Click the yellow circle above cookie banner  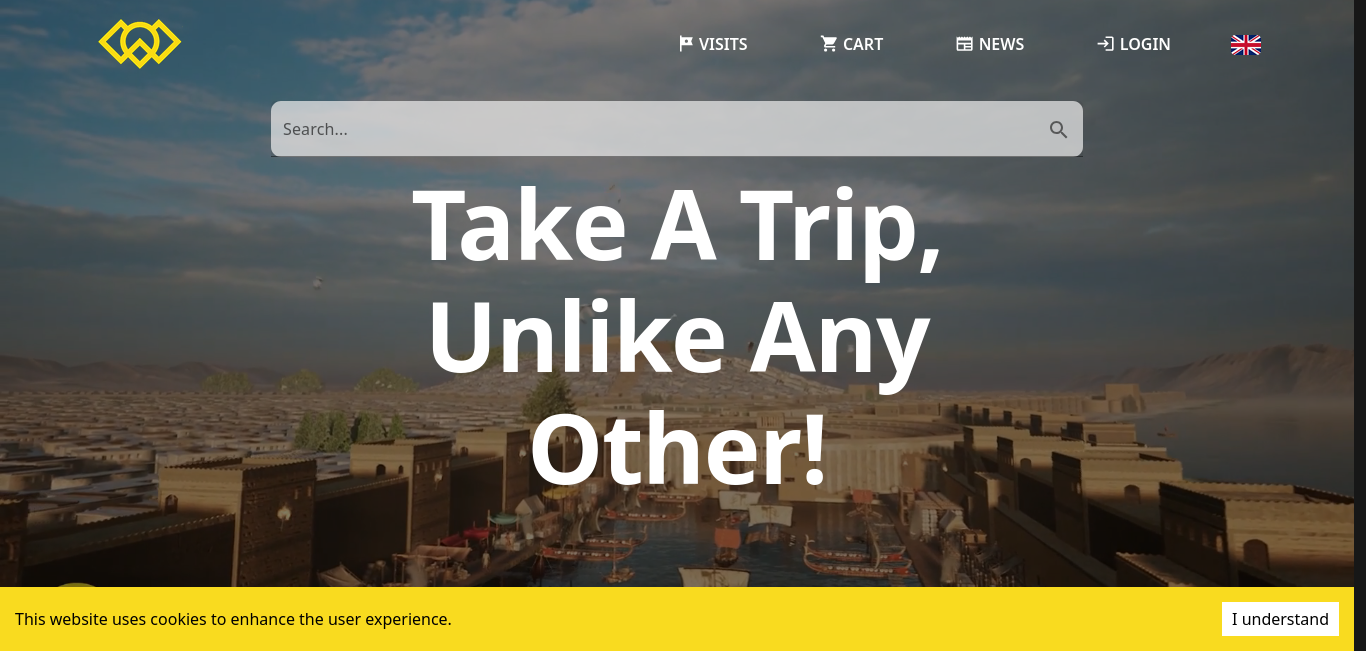tap(75, 585)
